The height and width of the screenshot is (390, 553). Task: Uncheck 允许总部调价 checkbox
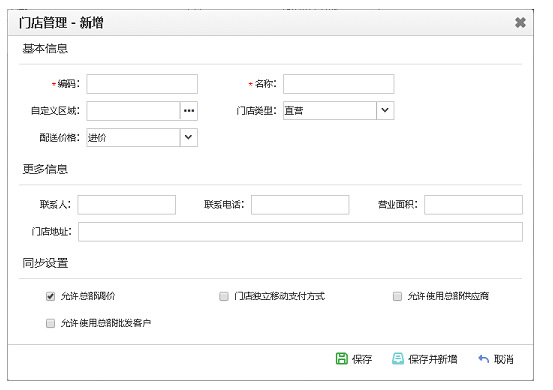50,296
